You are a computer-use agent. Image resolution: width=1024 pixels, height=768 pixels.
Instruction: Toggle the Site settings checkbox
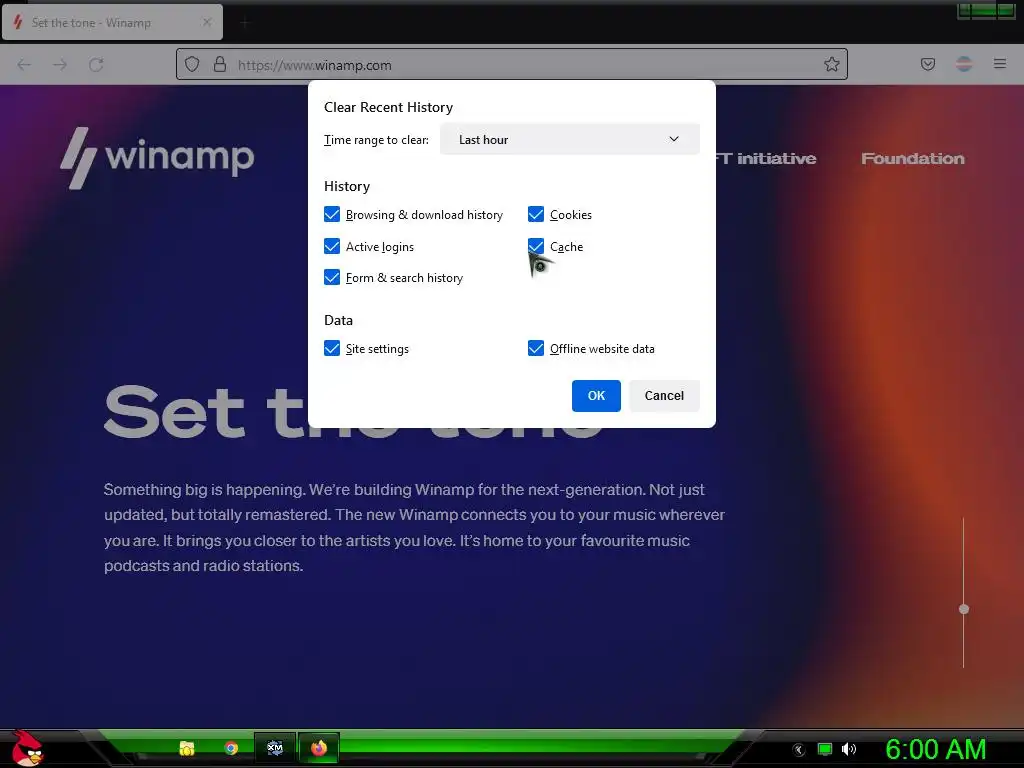[332, 348]
